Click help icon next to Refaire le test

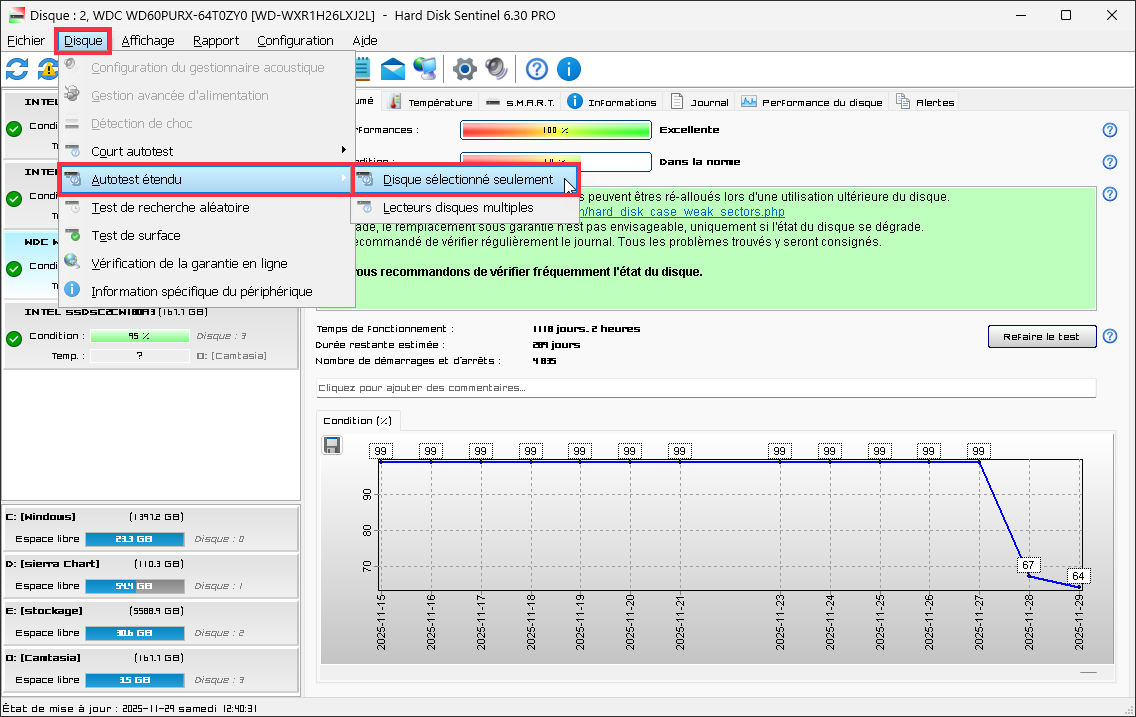pyautogui.click(x=1109, y=337)
